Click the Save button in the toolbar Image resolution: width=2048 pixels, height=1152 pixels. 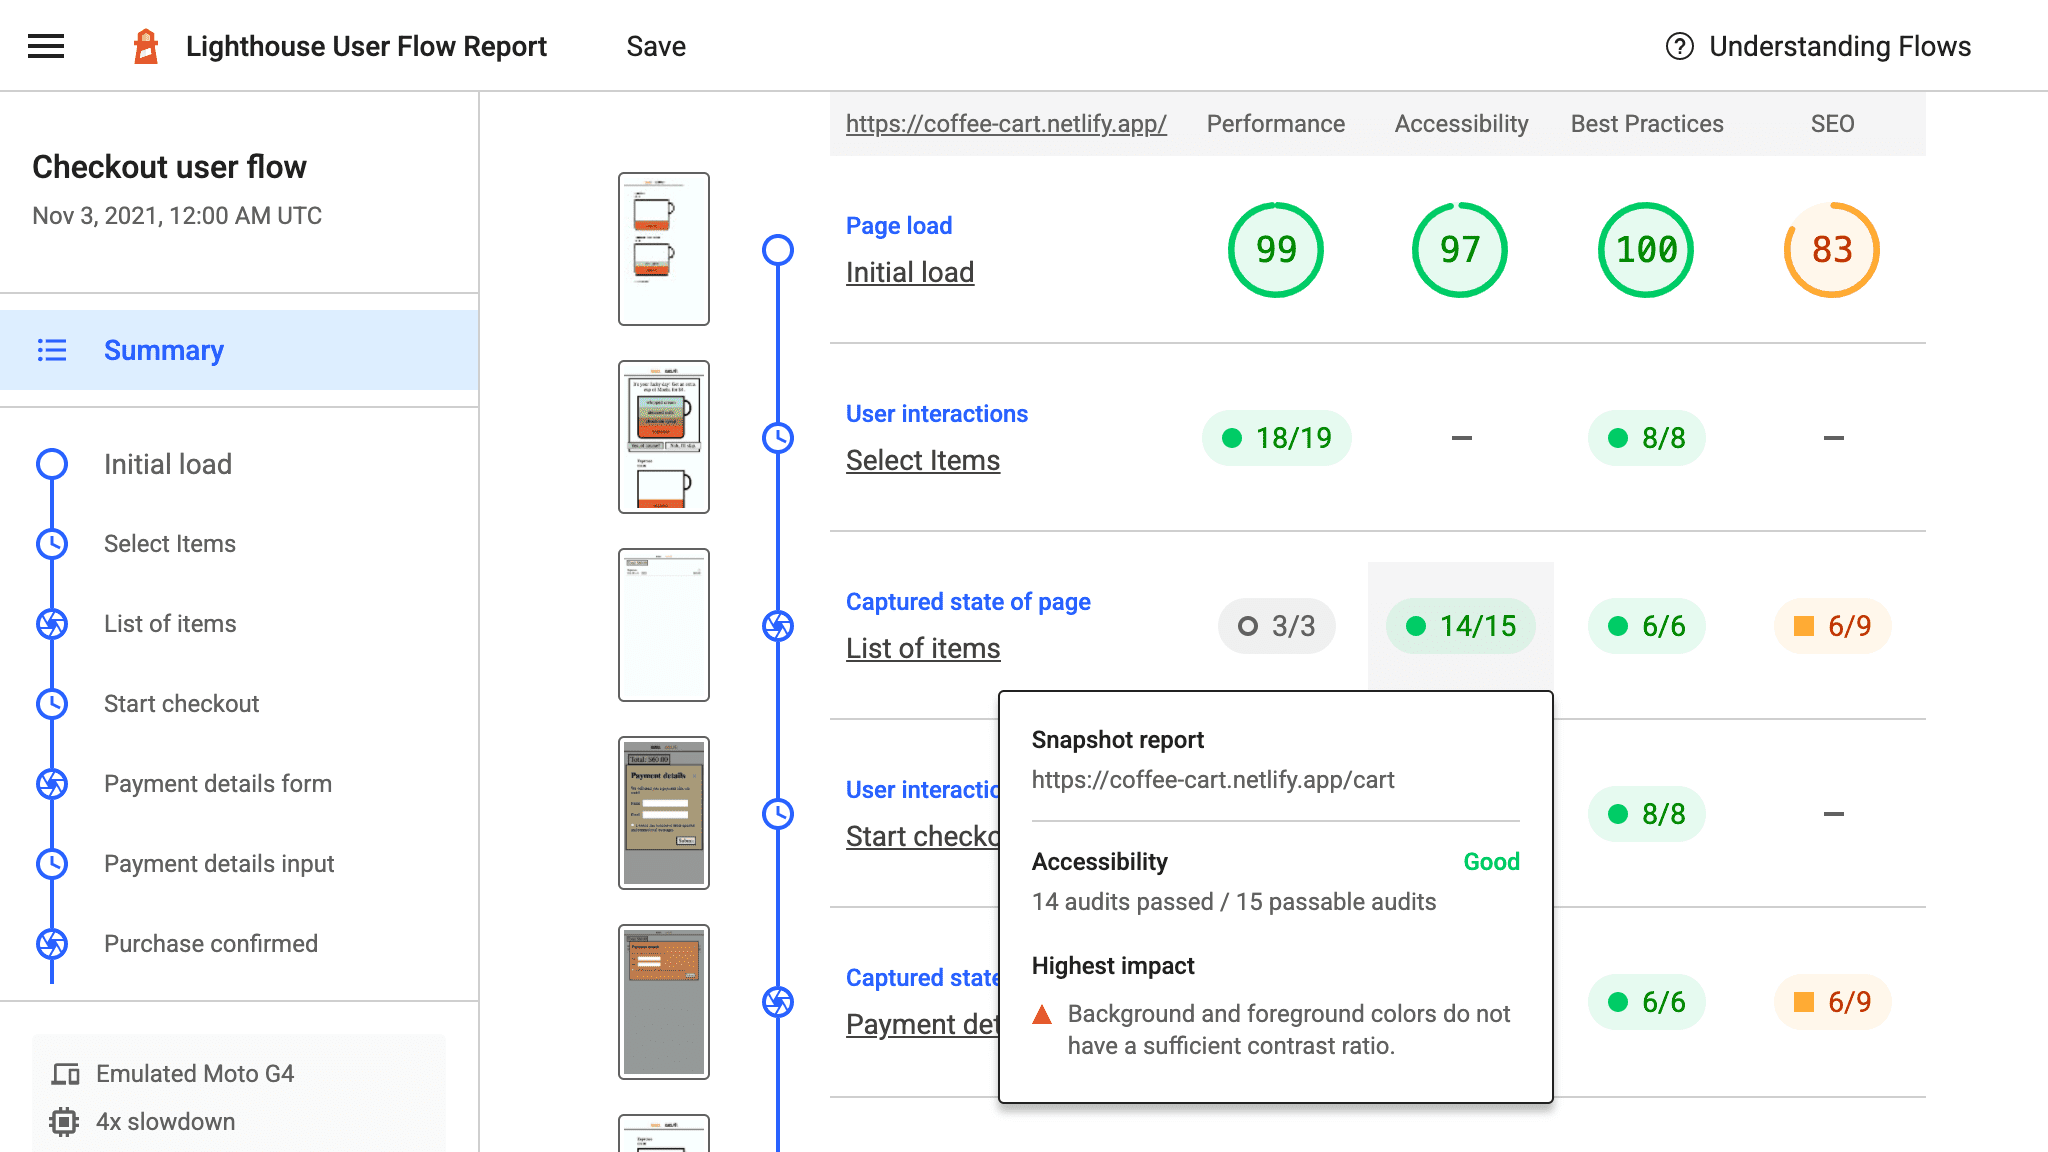pos(657,45)
